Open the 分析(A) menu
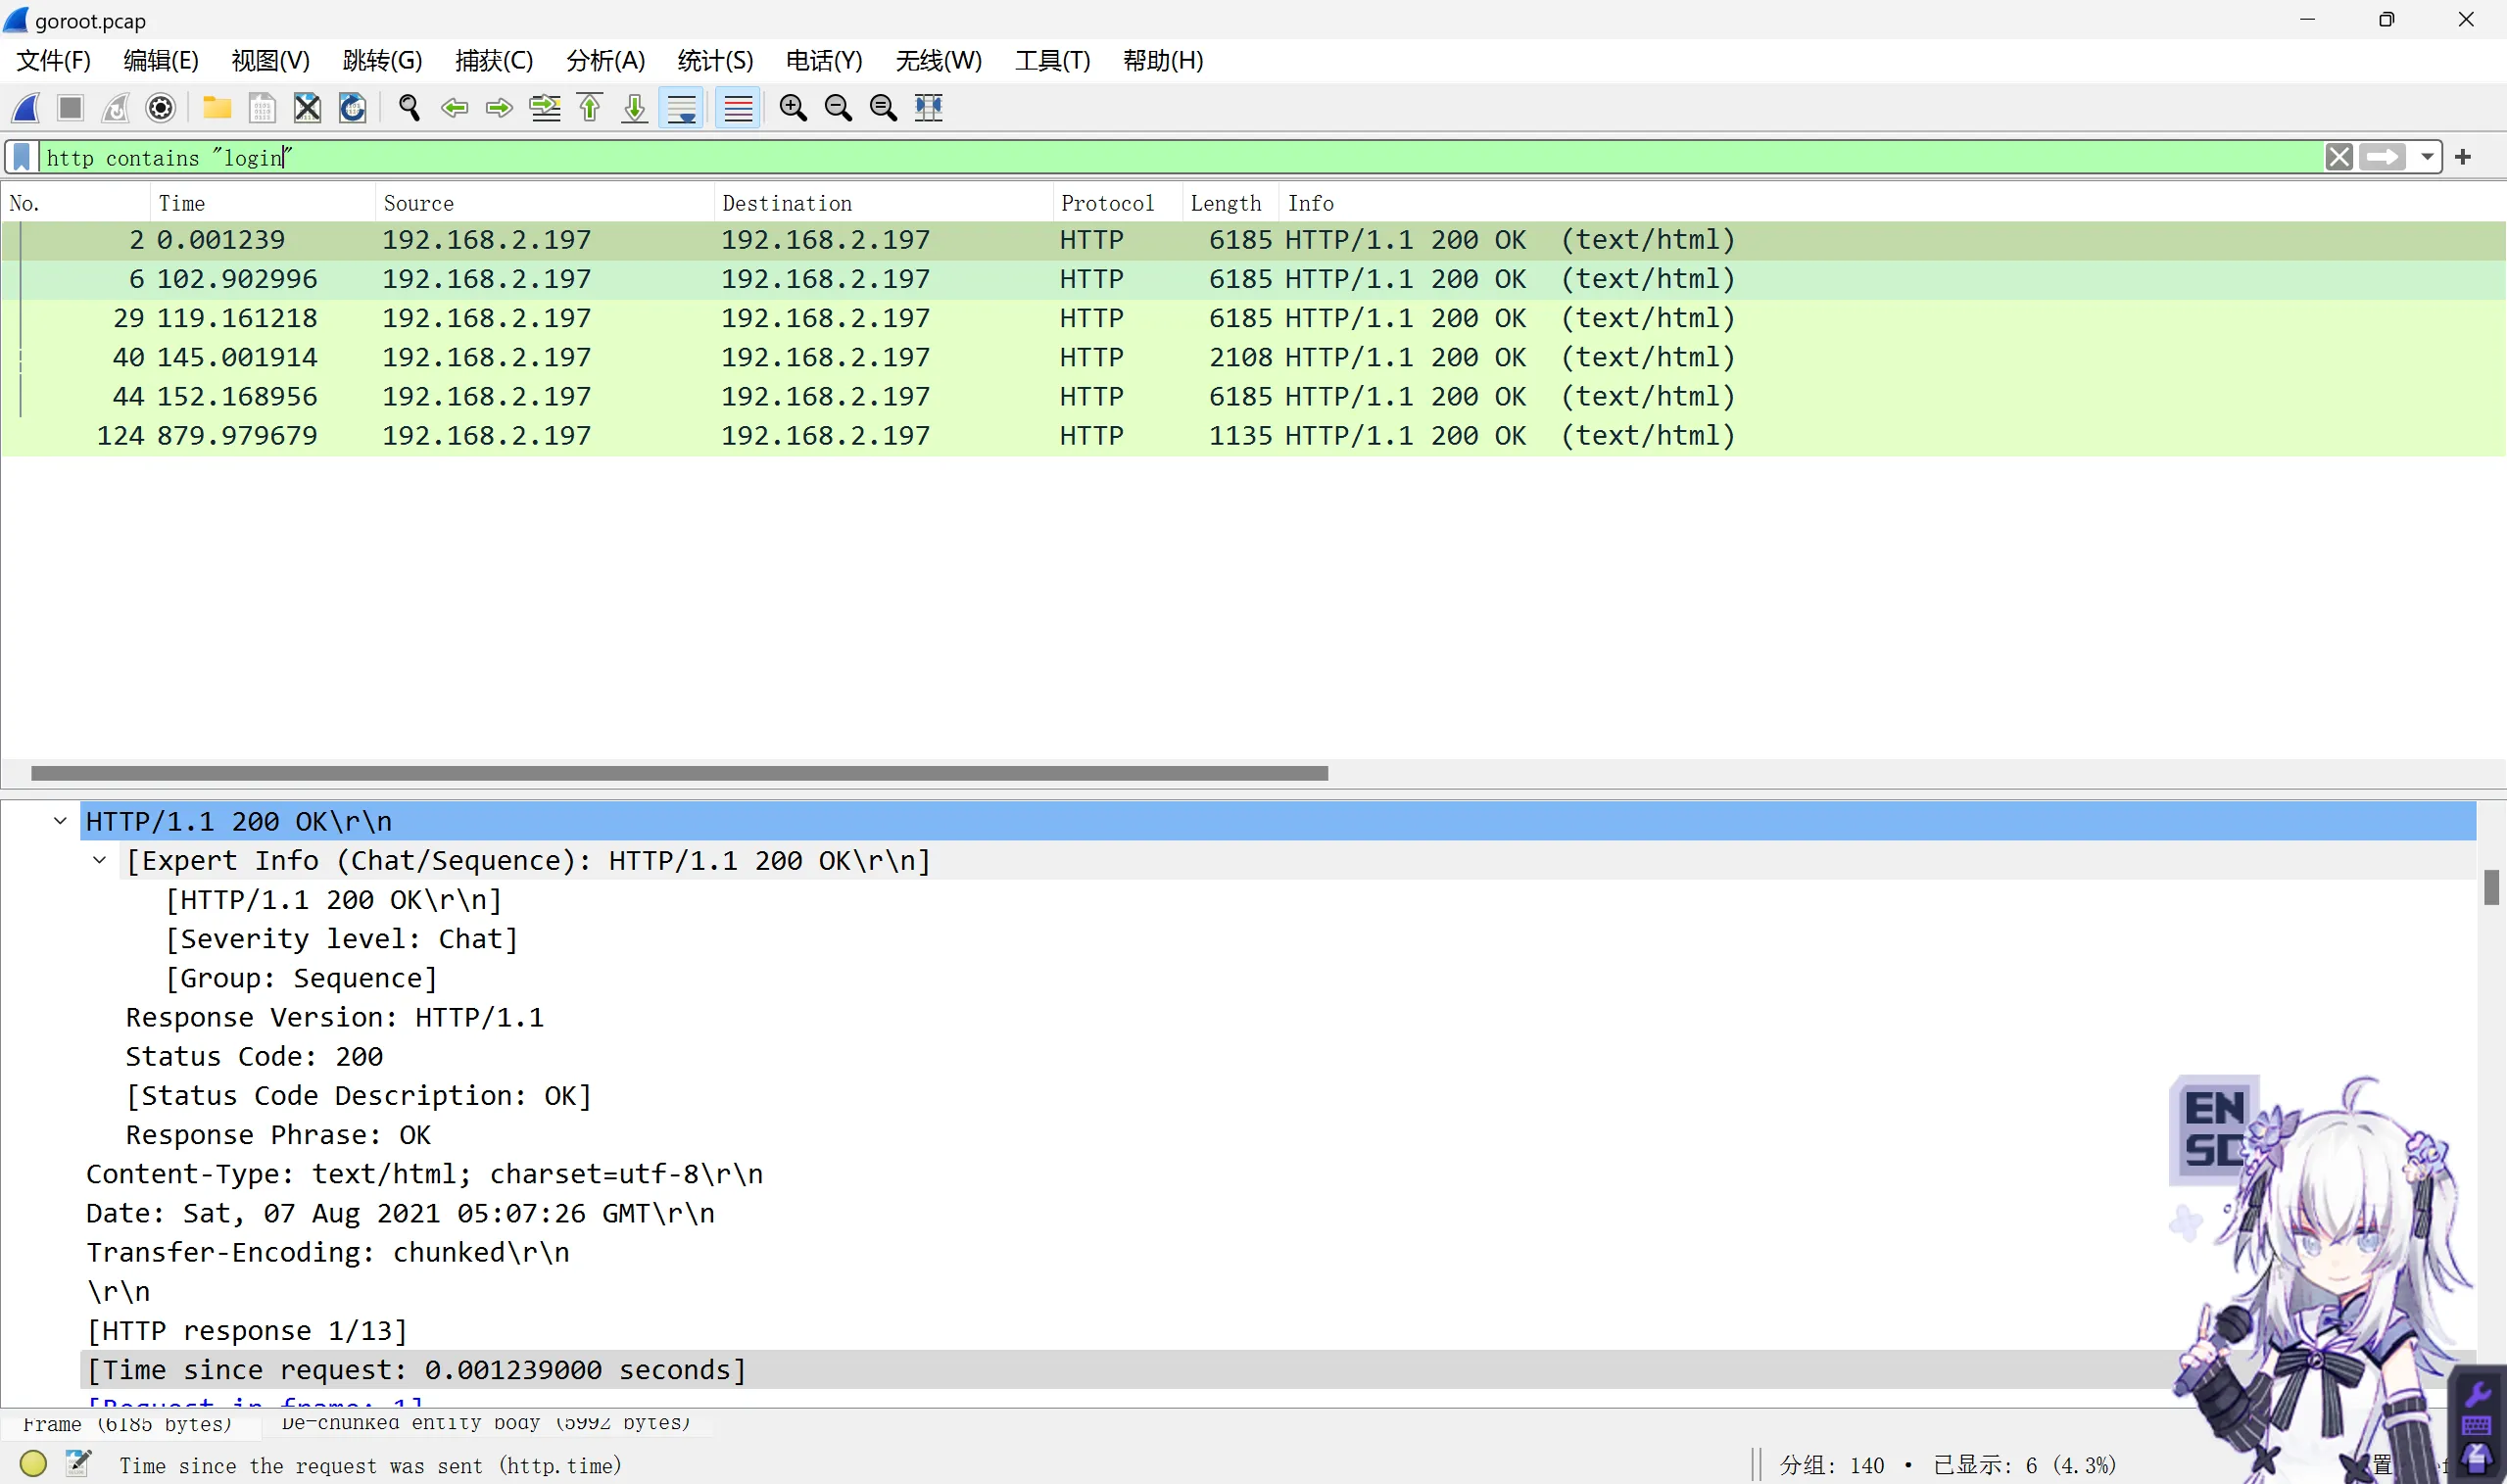The height and width of the screenshot is (1484, 2507). [605, 60]
